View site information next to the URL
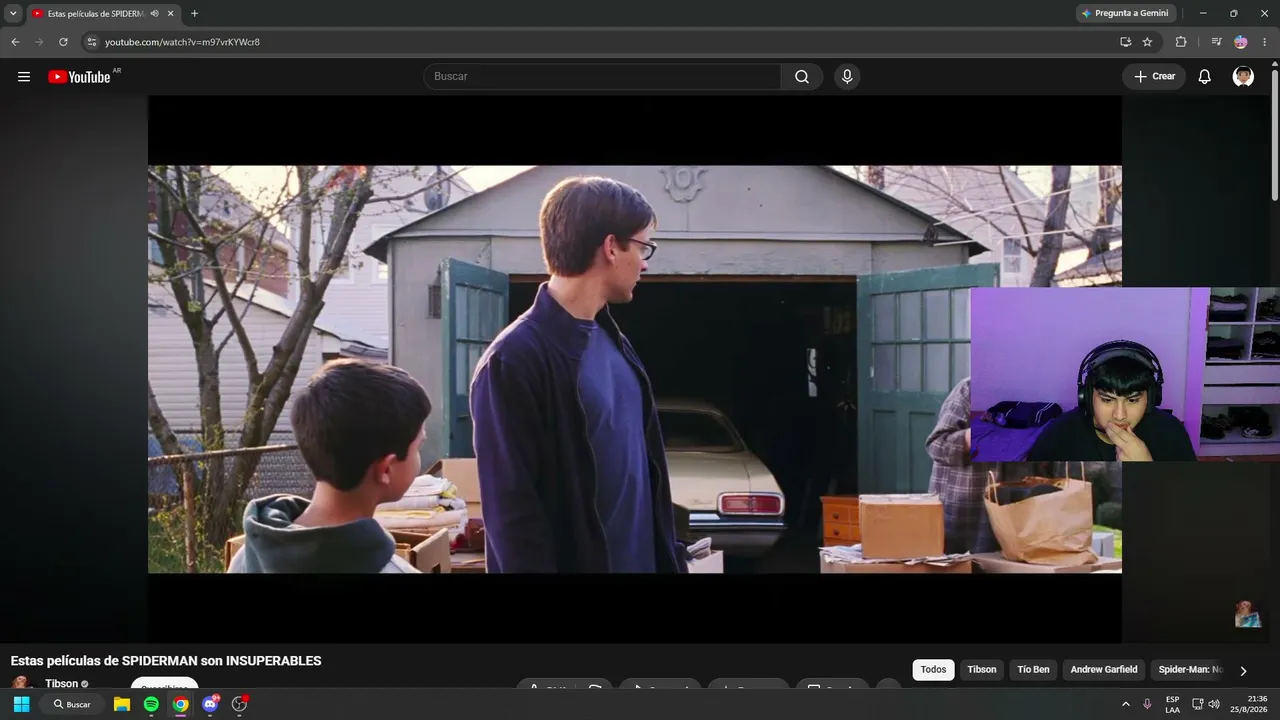 pyautogui.click(x=91, y=42)
